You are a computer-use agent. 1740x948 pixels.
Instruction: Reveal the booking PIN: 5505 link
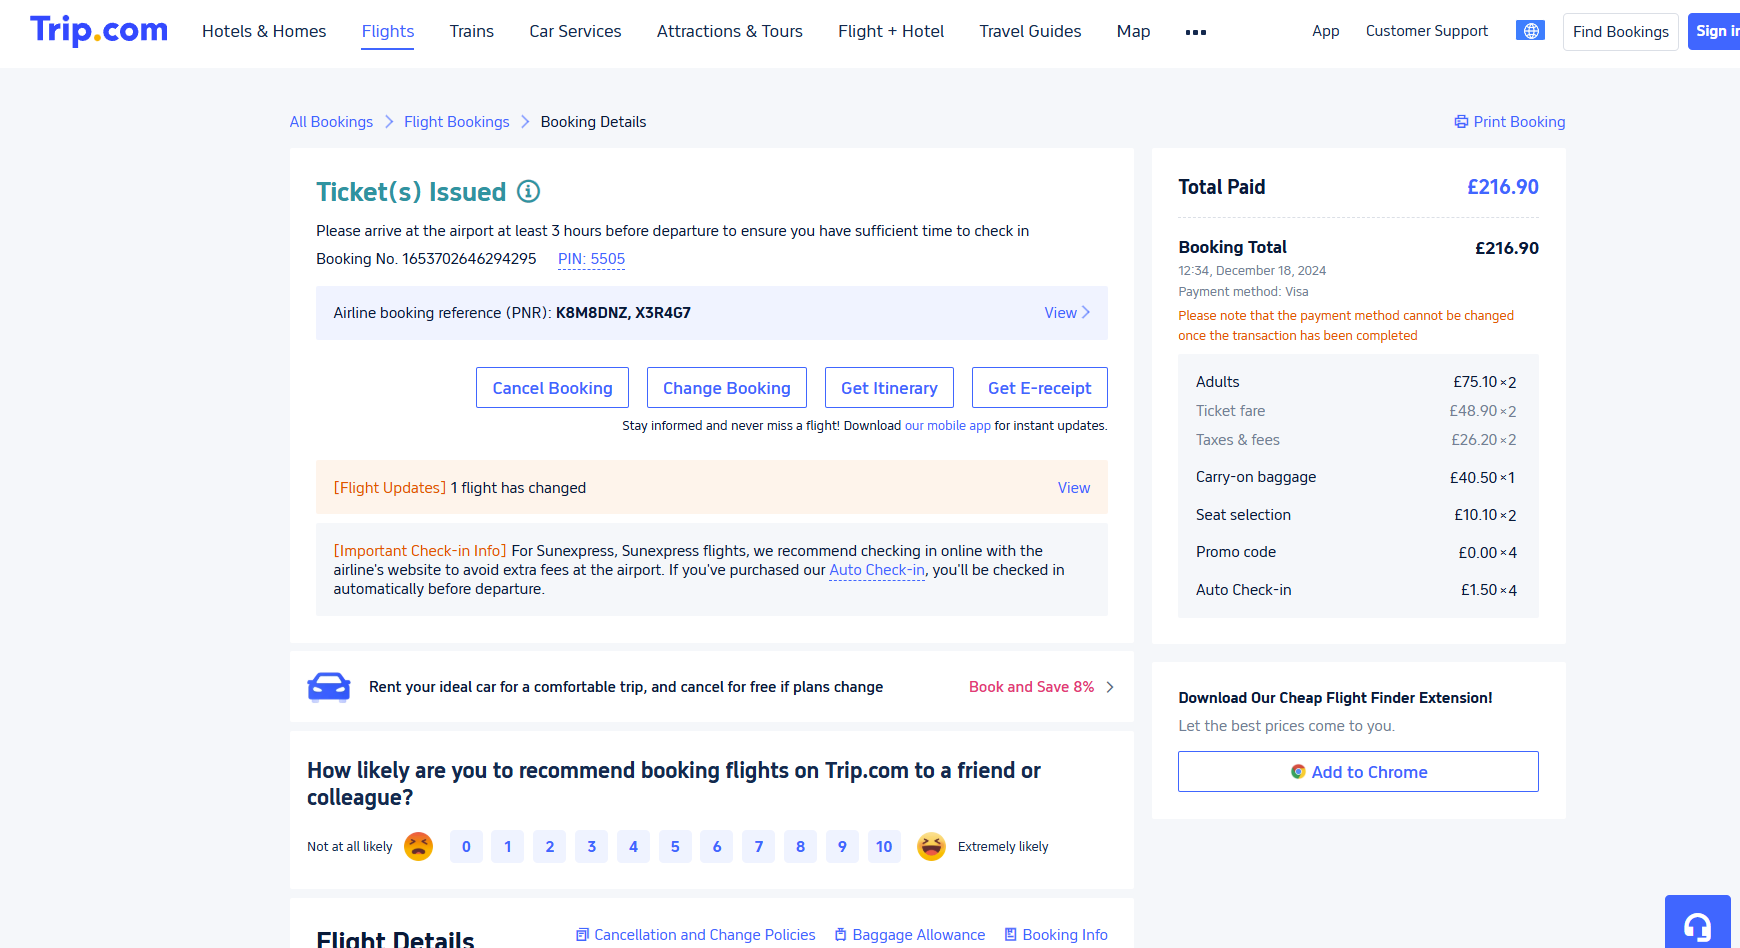pyautogui.click(x=591, y=259)
